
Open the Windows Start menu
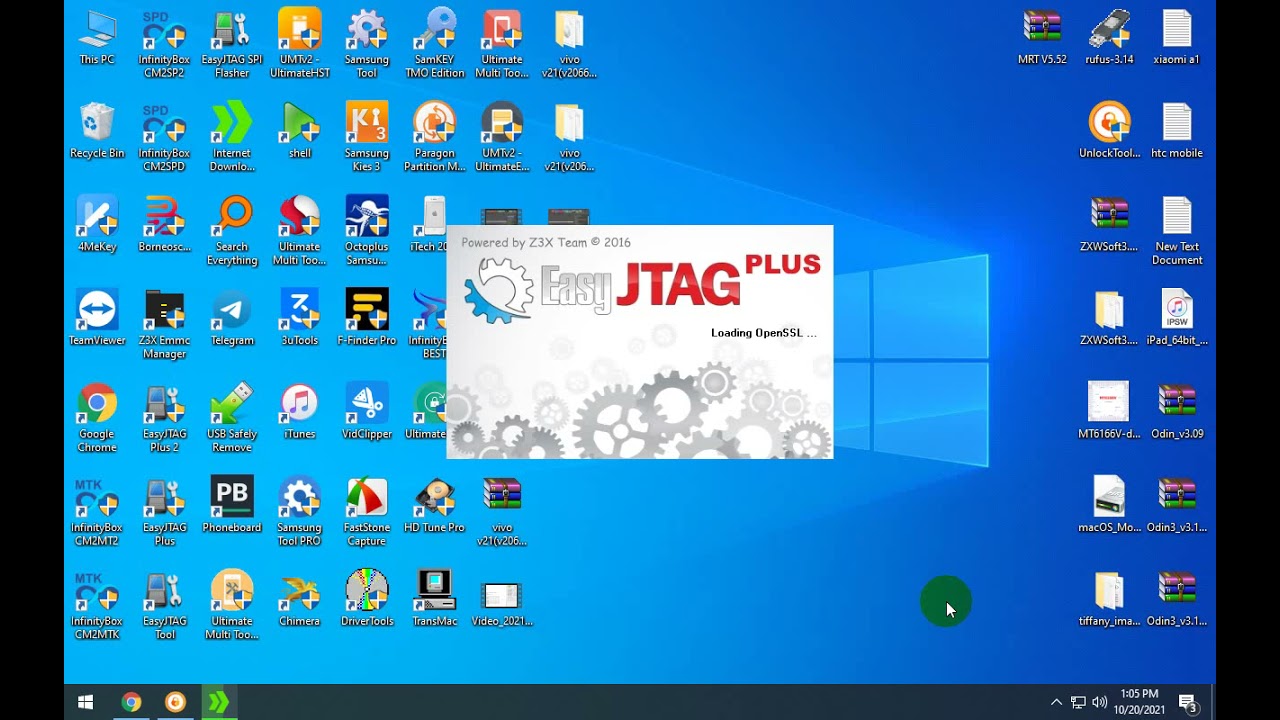point(86,702)
